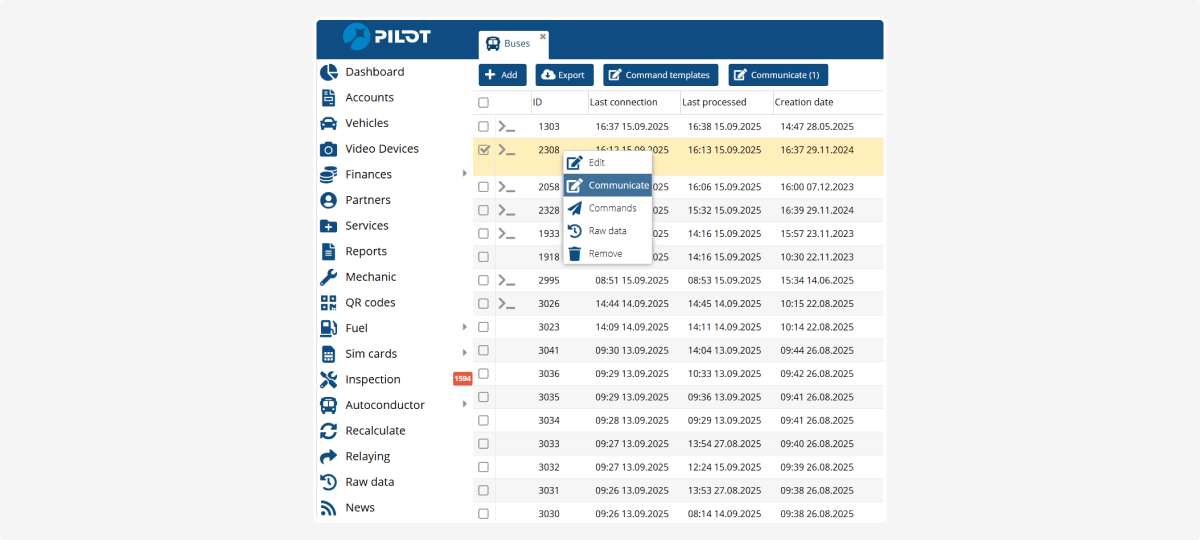The image size is (1200, 540).
Task: Expand the Autoconductor submenu arrow
Action: pyautogui.click(x=465, y=405)
